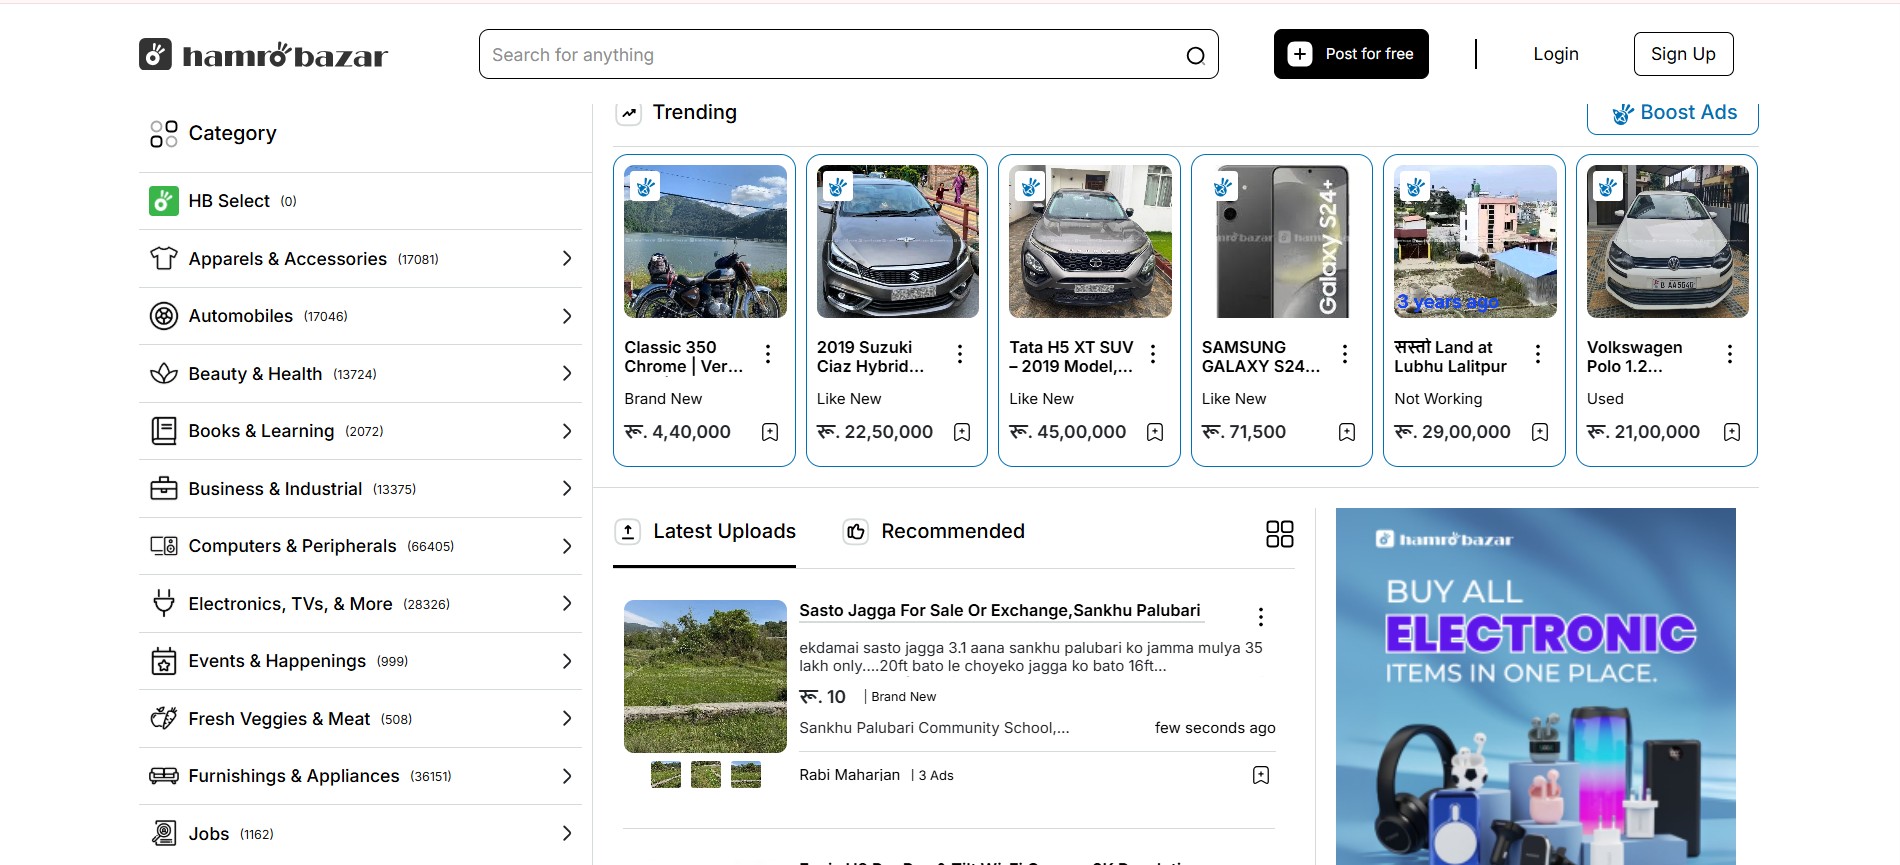Bookmark the Samsung Galaxy S24 listing
This screenshot has width=1900, height=865.
tap(1347, 432)
